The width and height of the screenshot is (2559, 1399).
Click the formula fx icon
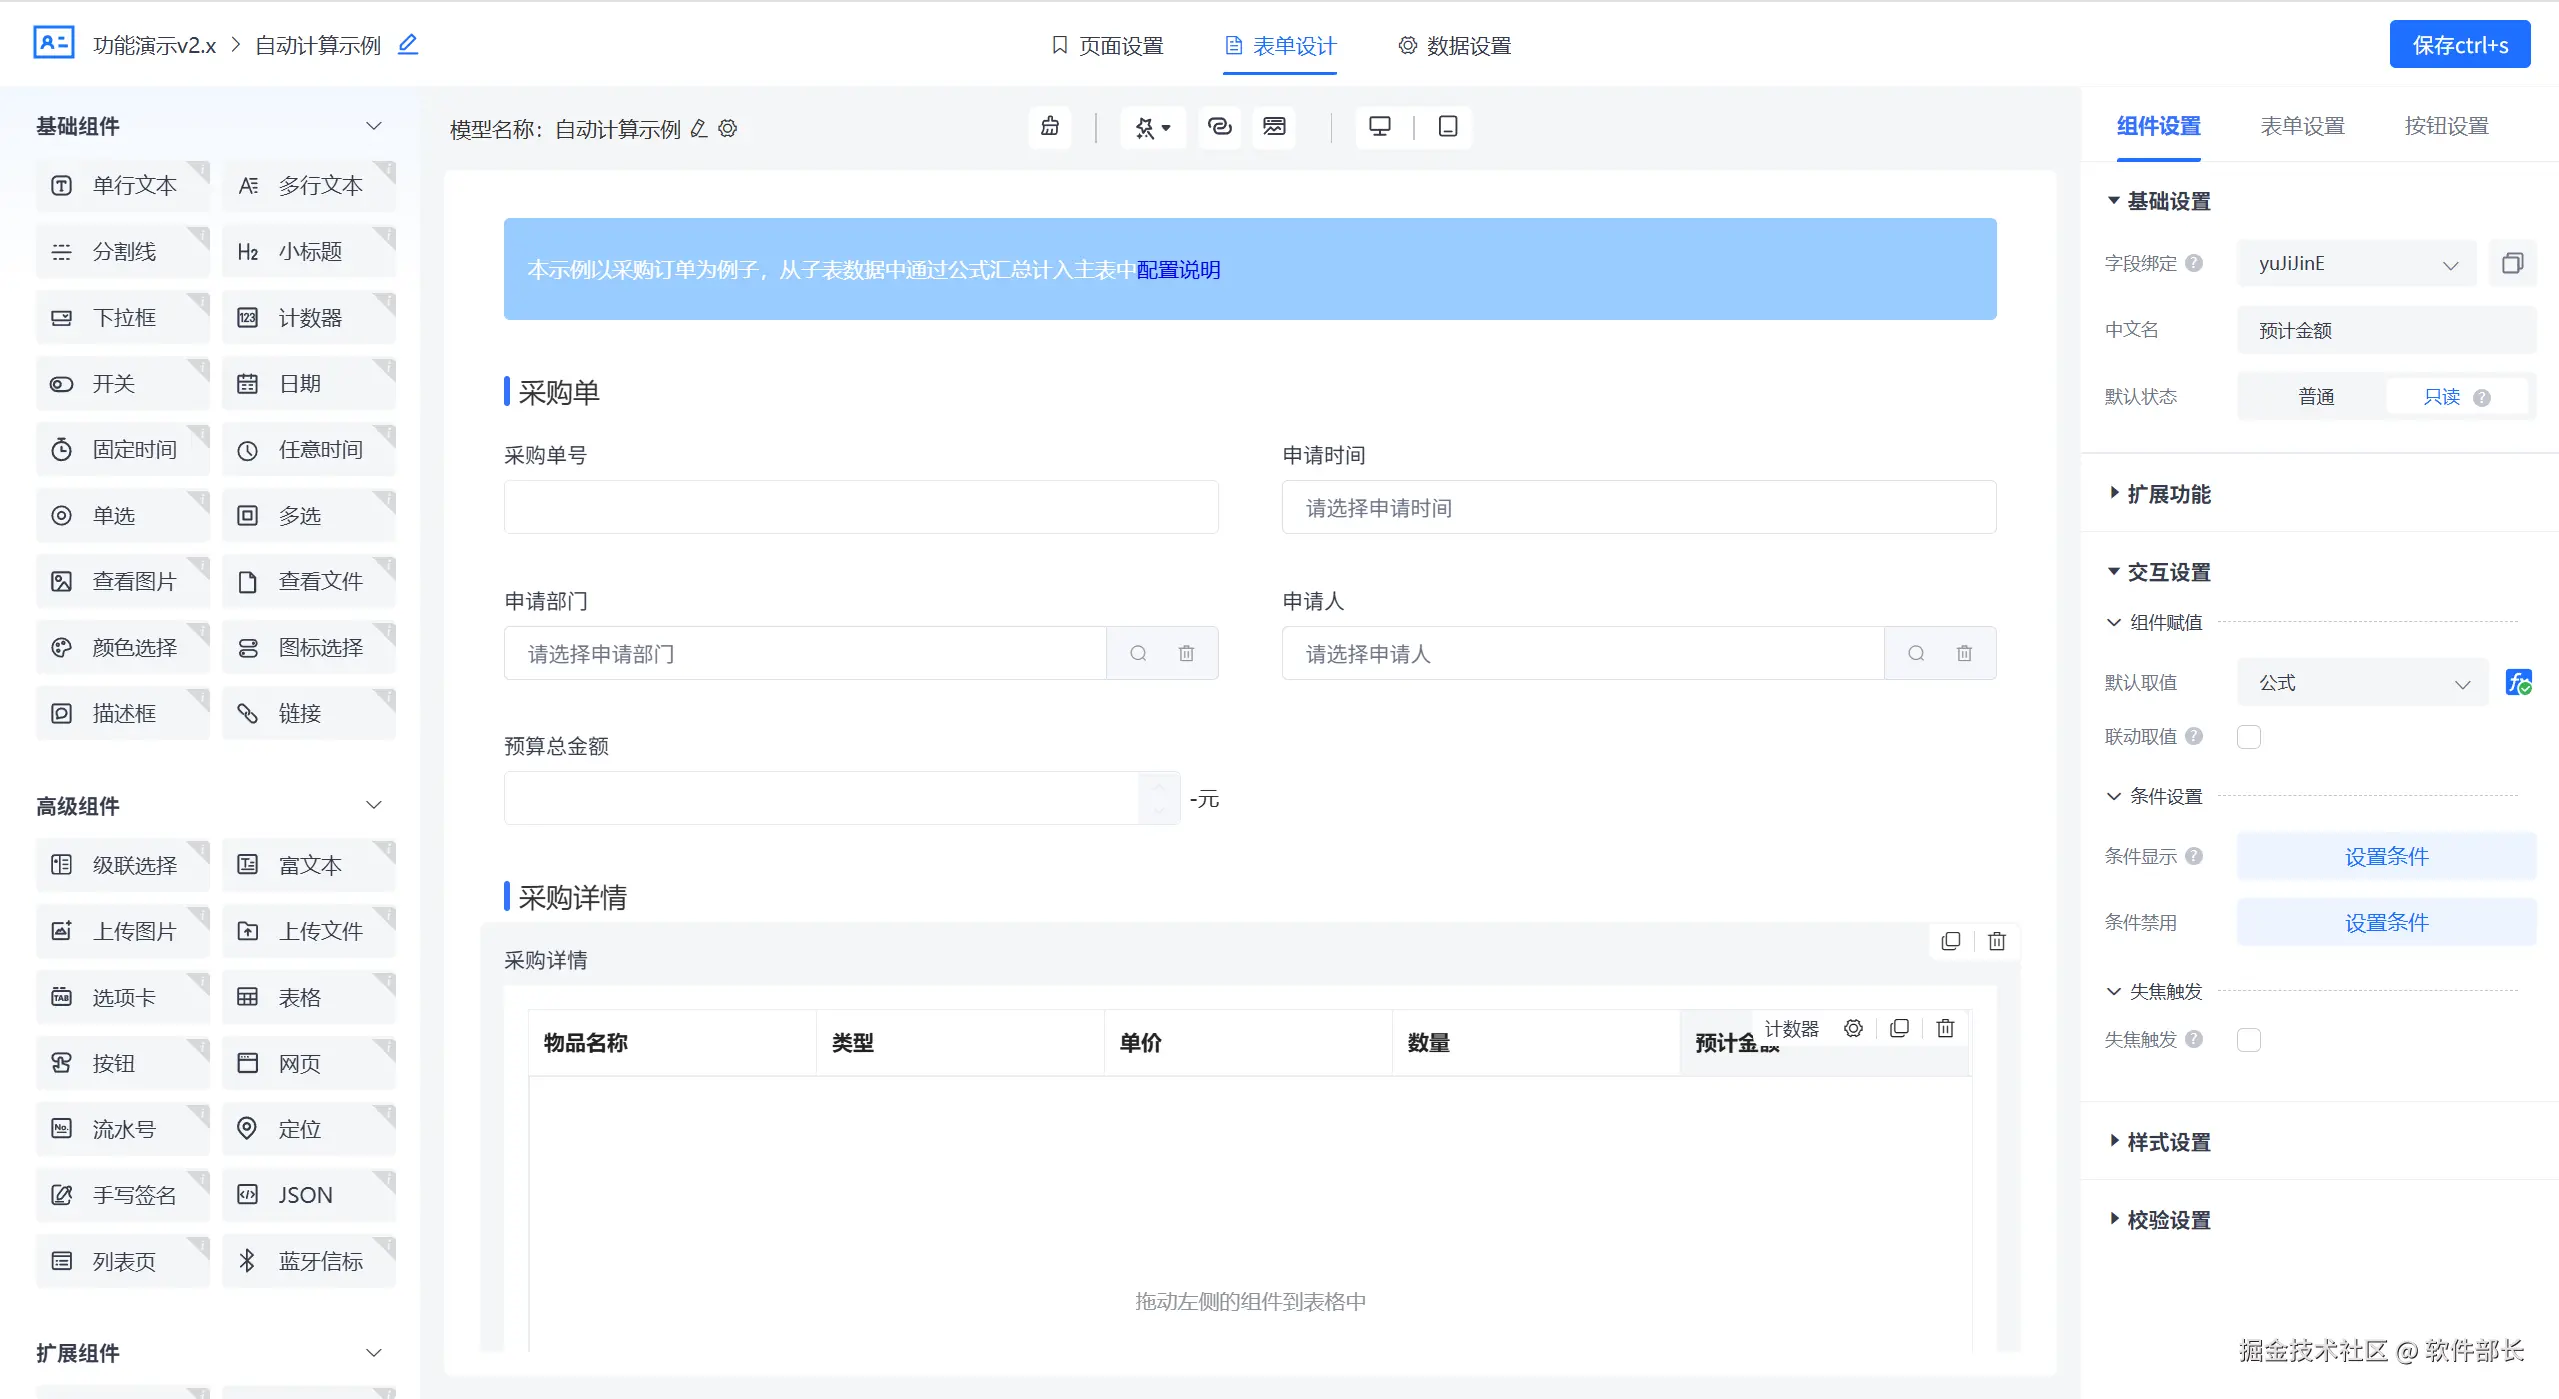[x=2517, y=683]
